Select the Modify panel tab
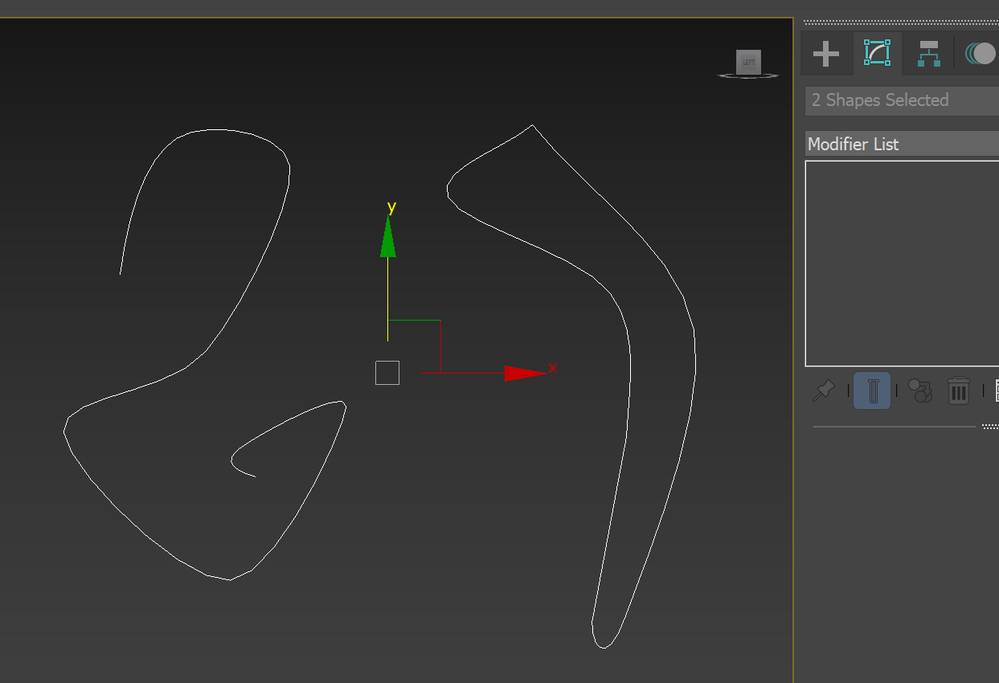The height and width of the screenshot is (683, 999). click(877, 53)
